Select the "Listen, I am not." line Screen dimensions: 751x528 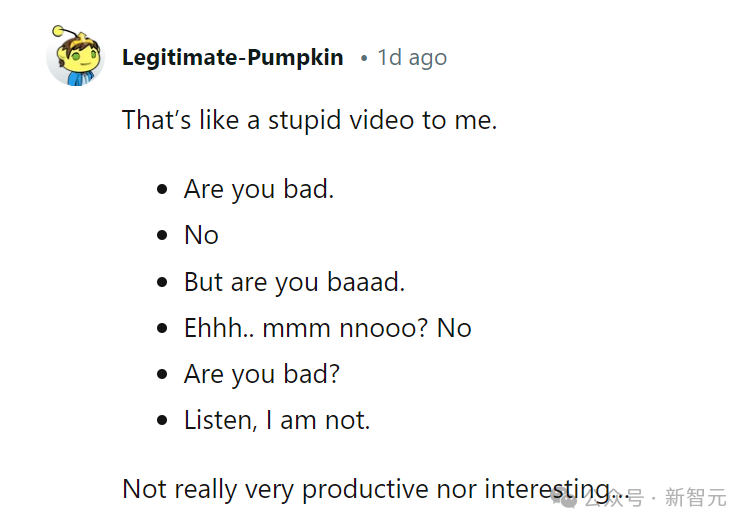(x=277, y=420)
